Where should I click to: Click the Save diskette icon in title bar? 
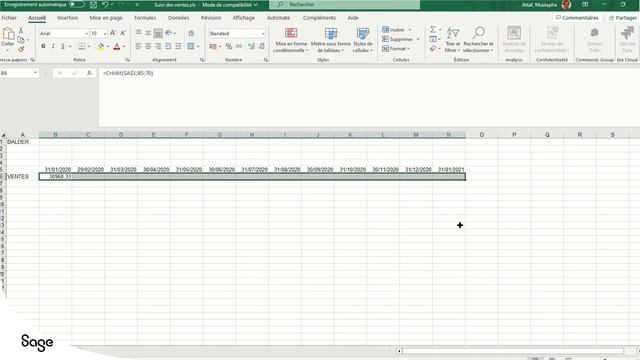[93, 4]
